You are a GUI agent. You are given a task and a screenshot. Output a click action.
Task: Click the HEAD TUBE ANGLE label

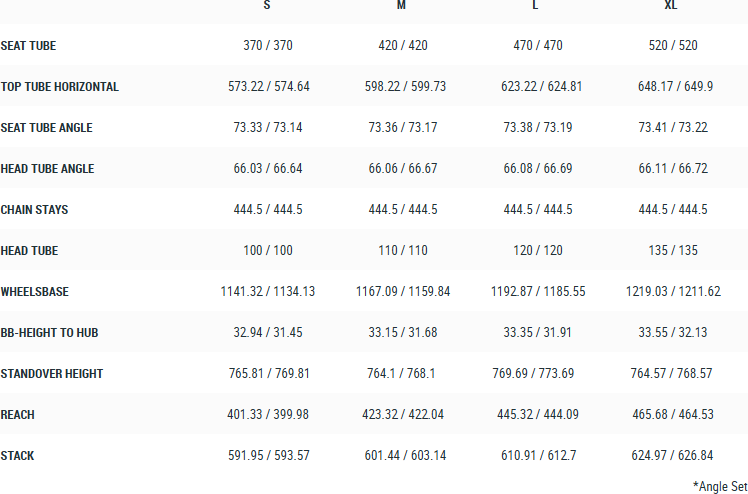pyautogui.click(x=48, y=169)
